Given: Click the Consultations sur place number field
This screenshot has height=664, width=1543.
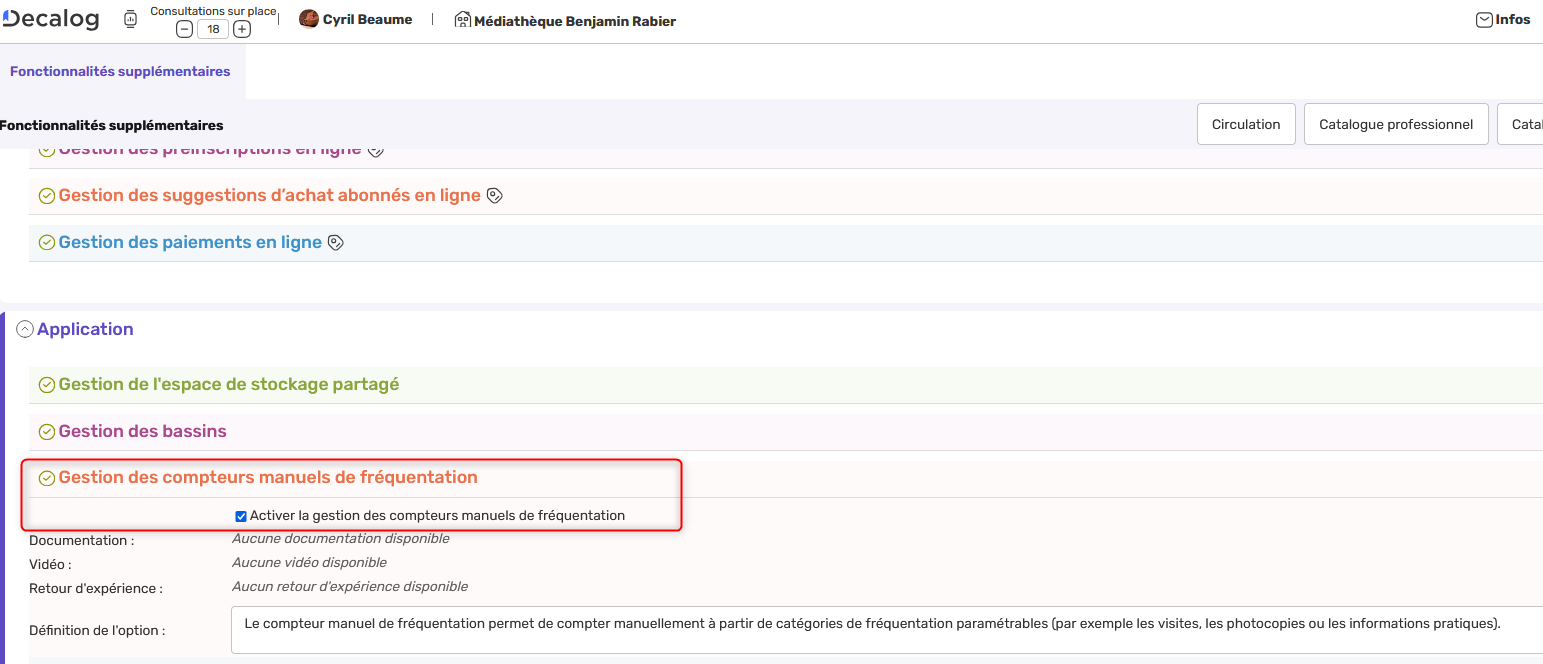Looking at the screenshot, I should pos(213,29).
